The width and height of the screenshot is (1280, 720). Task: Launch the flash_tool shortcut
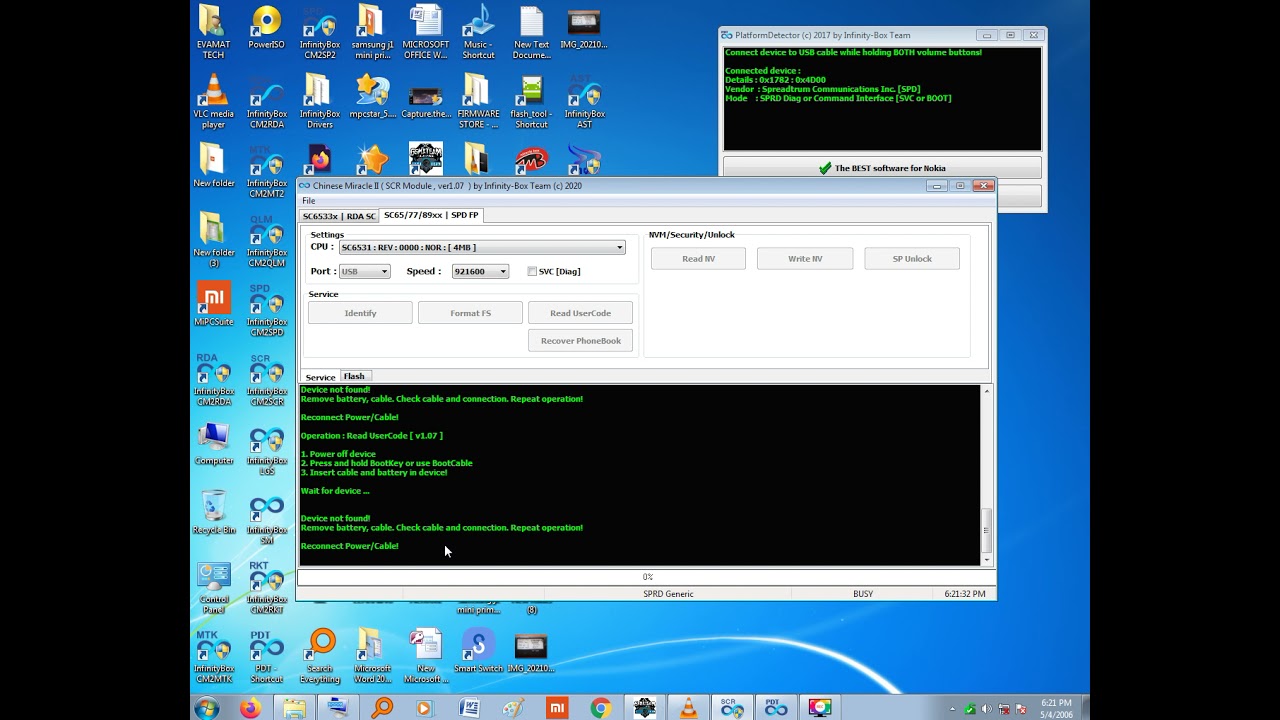pos(531,100)
